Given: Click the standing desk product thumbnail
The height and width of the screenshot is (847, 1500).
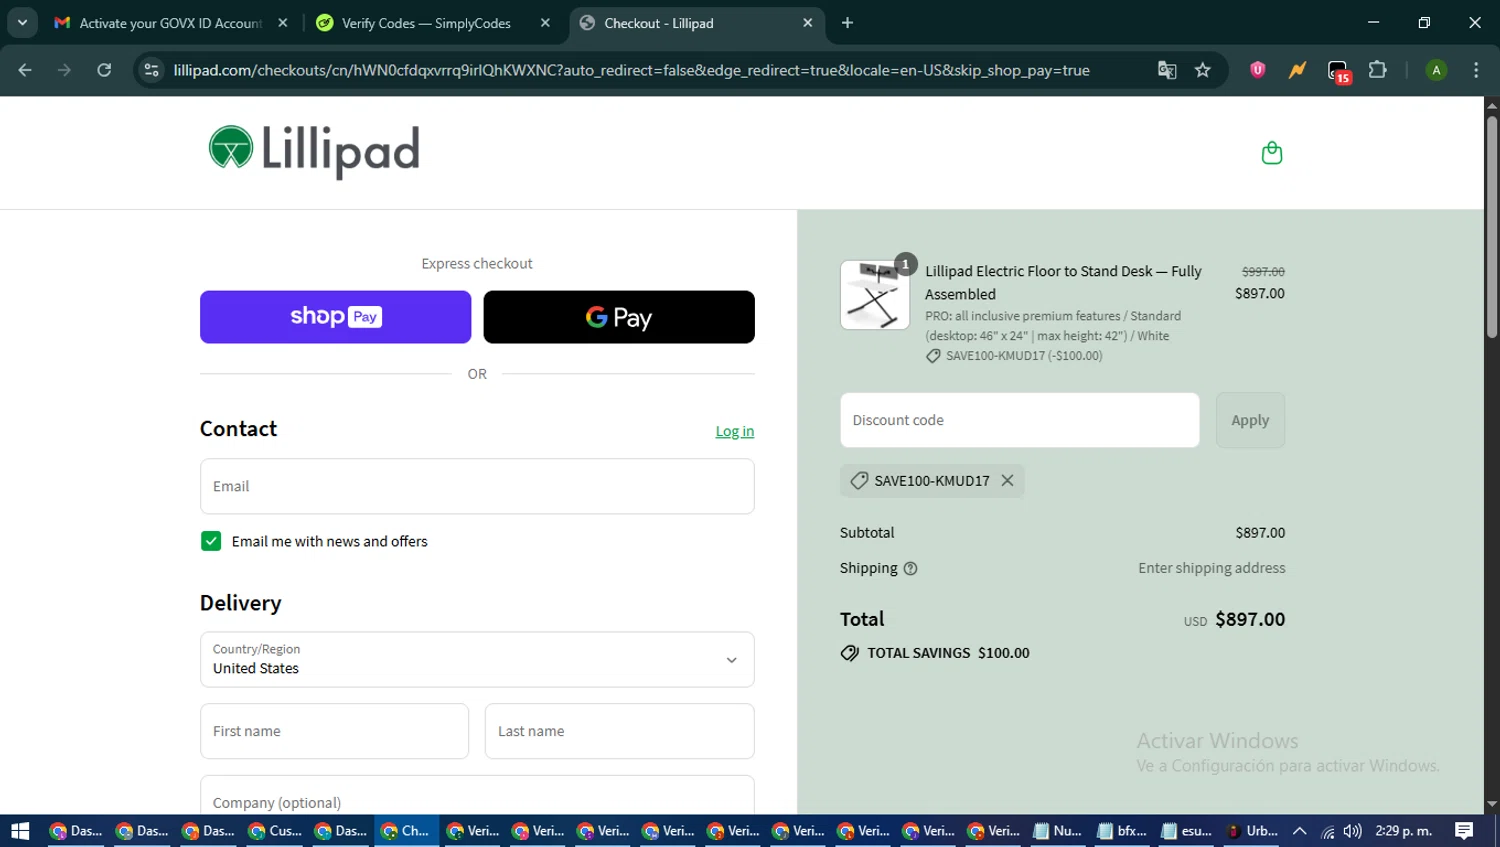Looking at the screenshot, I should pyautogui.click(x=875, y=295).
